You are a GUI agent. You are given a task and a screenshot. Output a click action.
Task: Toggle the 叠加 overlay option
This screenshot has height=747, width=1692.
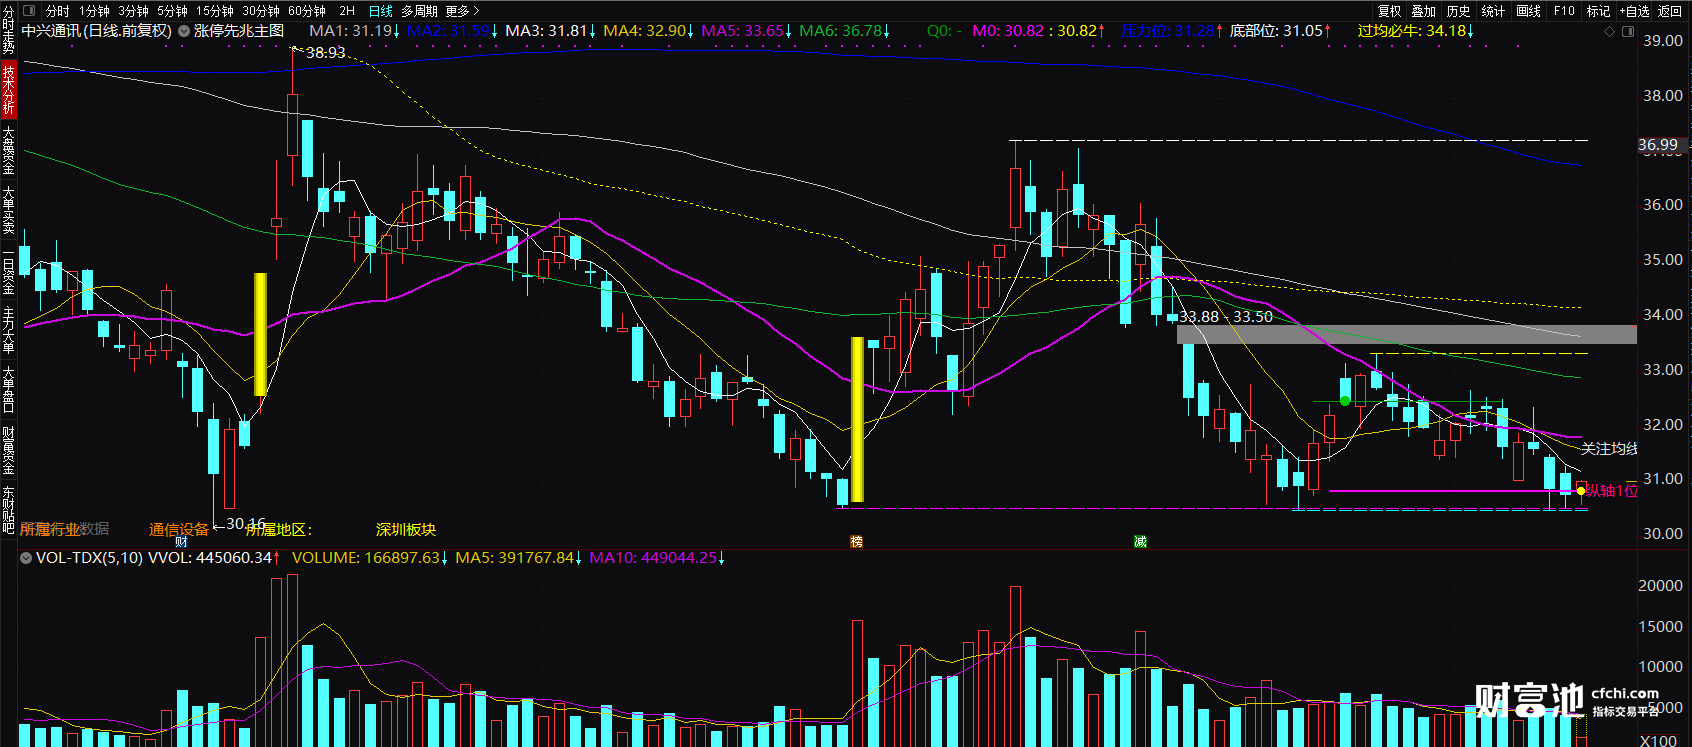tap(1423, 11)
